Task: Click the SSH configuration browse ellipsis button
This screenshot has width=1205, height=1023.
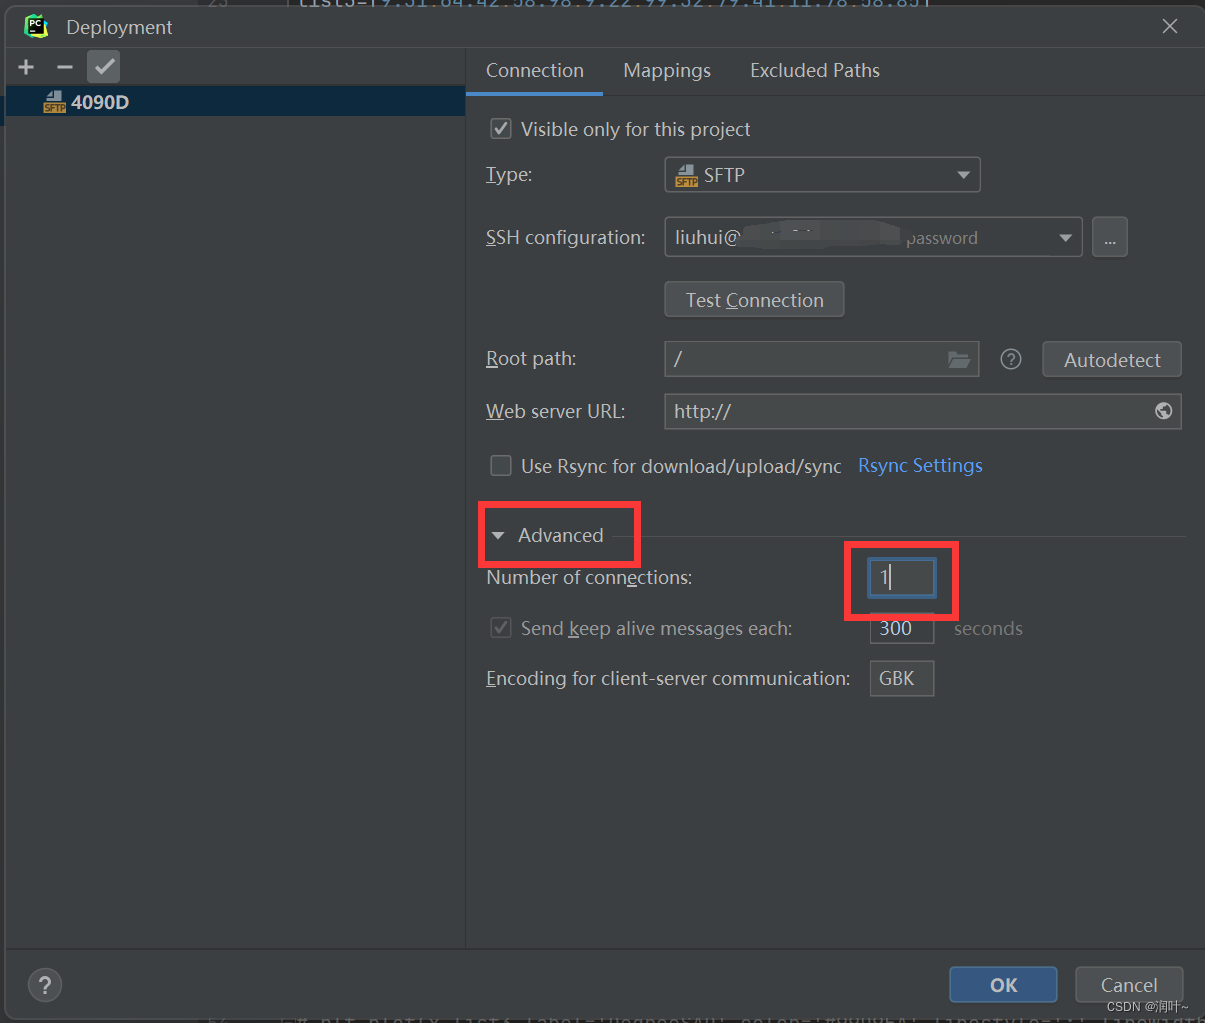Action: 1110,237
